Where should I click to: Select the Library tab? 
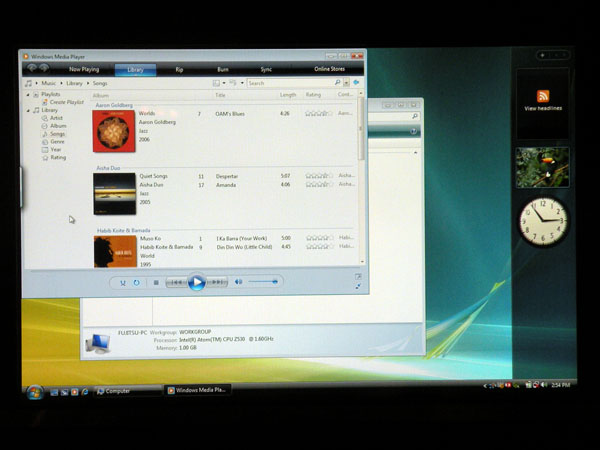tap(135, 70)
